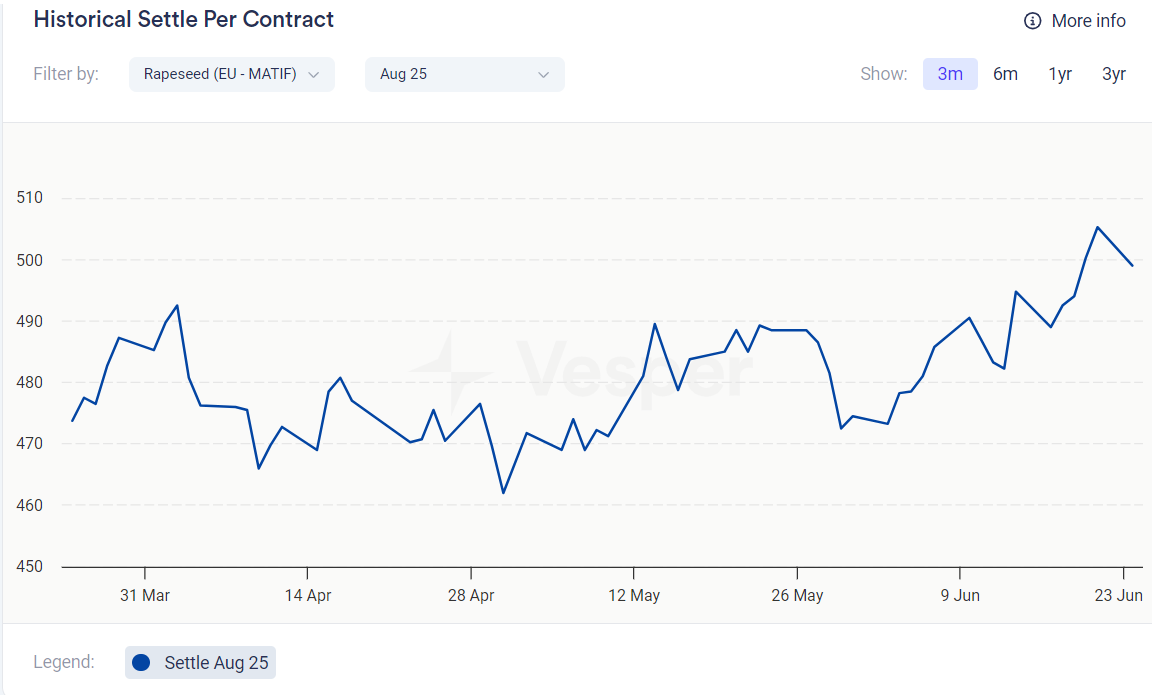Open the Rapeseed (EU - MATIF) commodity dropdown
The height and width of the screenshot is (695, 1152).
(231, 74)
